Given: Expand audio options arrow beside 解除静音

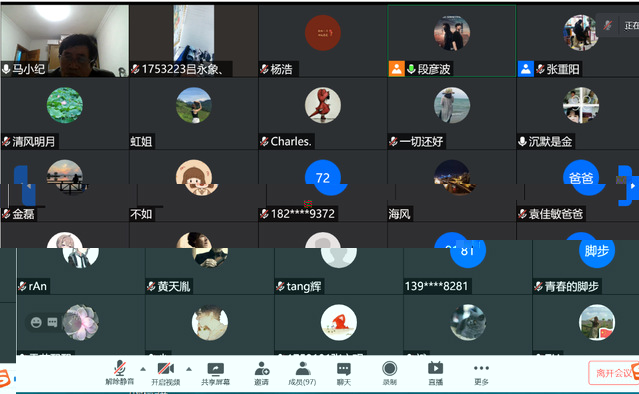Looking at the screenshot, I should 143,369.
